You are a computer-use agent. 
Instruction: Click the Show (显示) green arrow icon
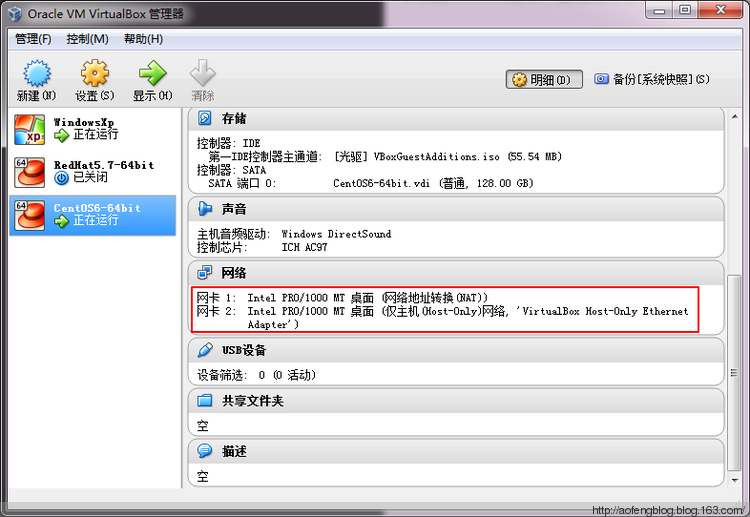tap(153, 74)
